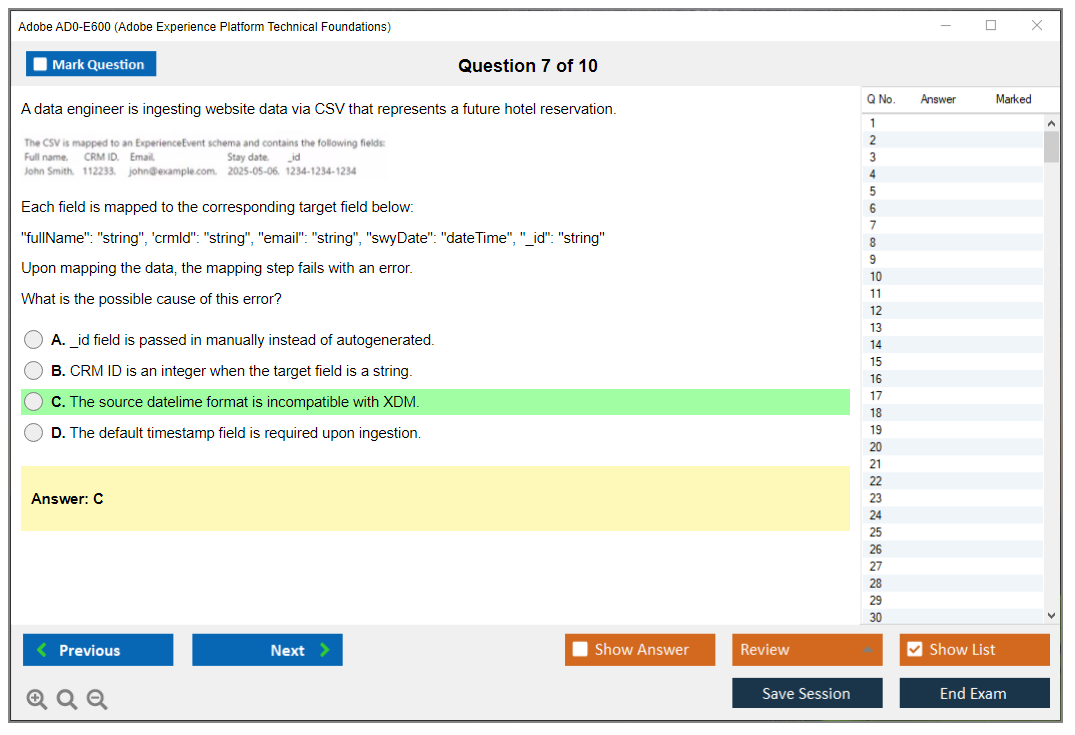Select question 7 in the list
Screen dimensions: 1075x735
tap(873, 225)
